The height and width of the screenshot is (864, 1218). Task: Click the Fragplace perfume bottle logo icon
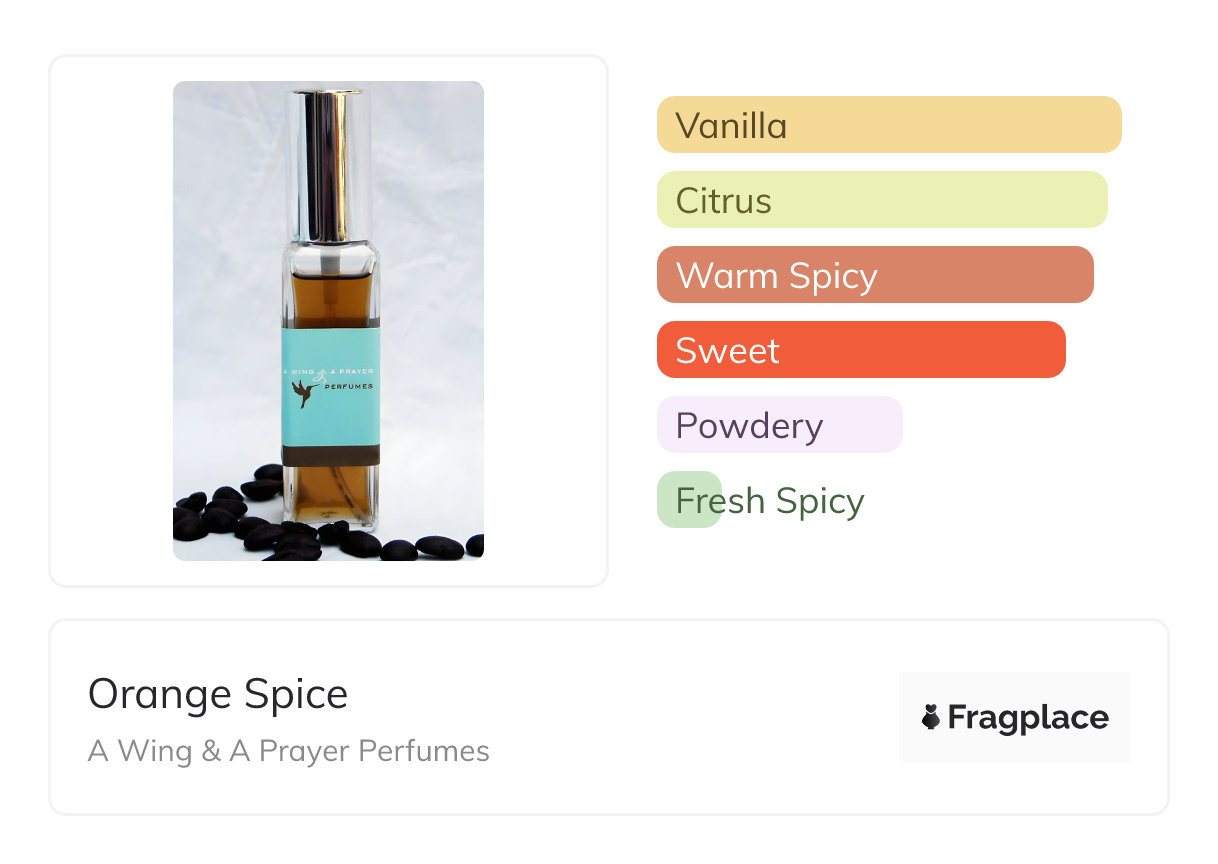click(931, 717)
